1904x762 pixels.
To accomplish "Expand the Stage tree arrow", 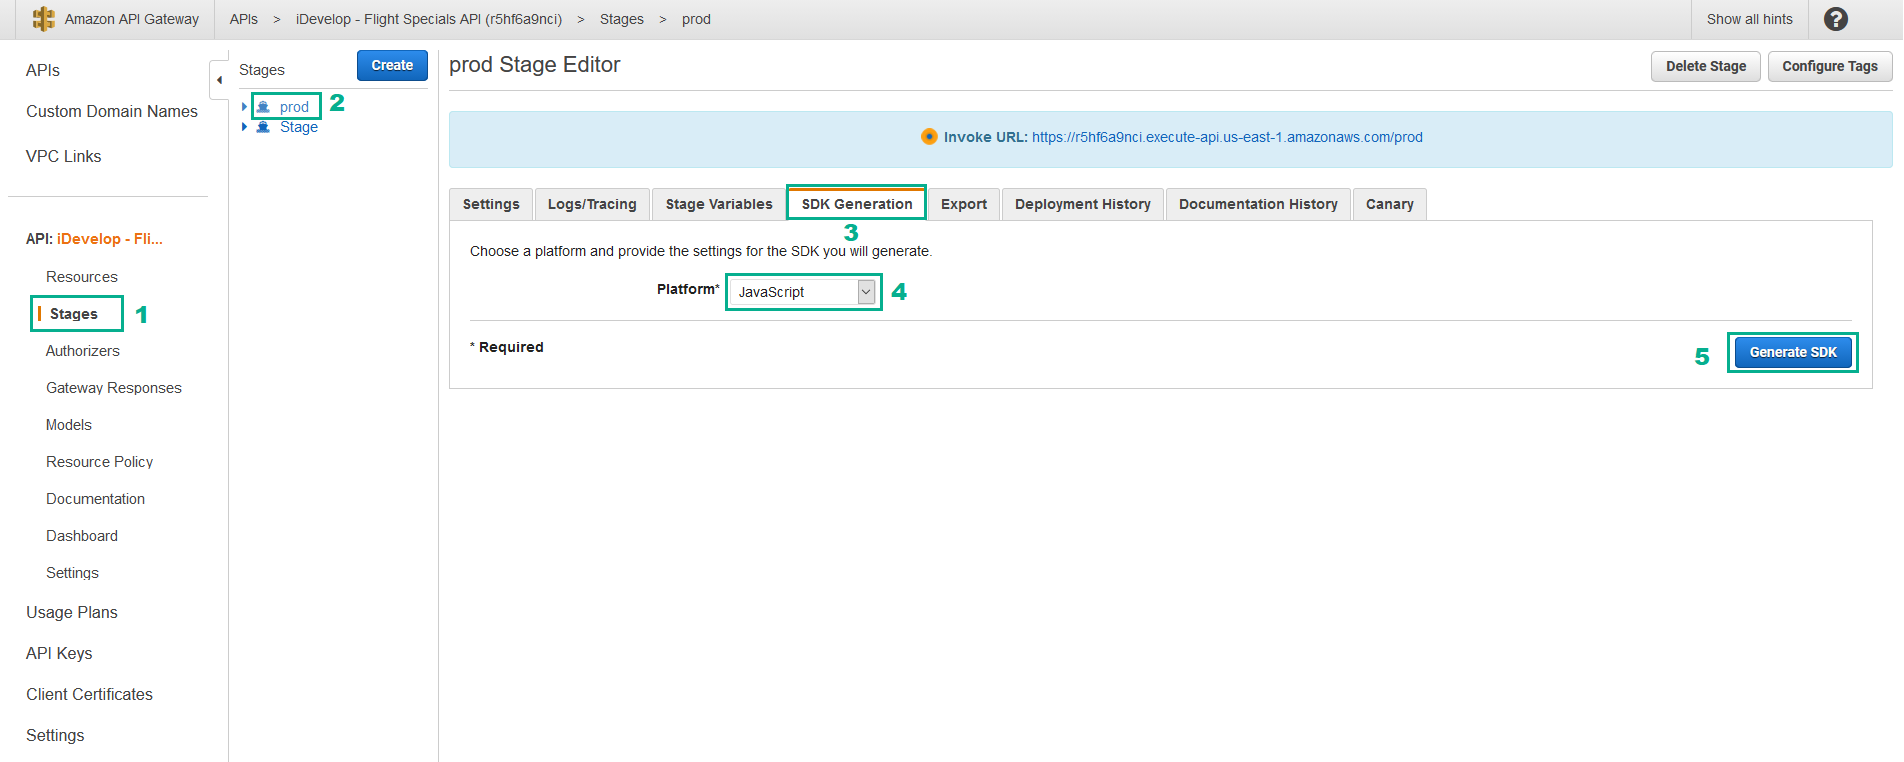I will click(244, 127).
